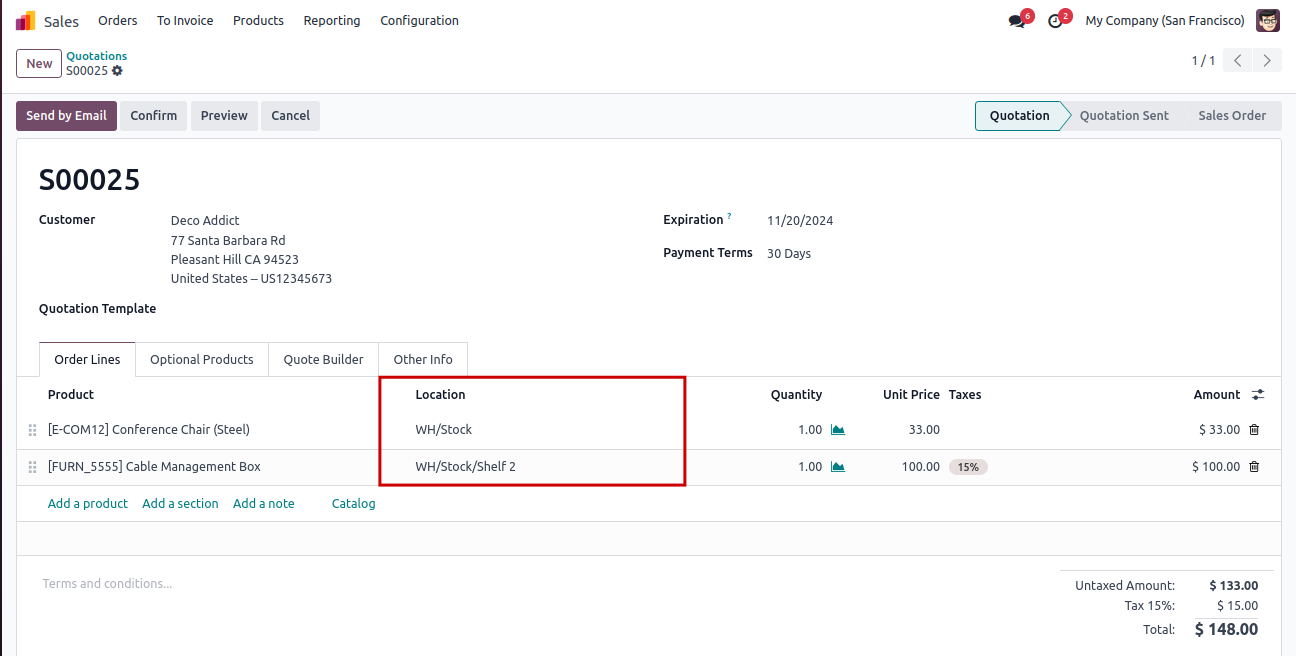Open the Orders menu
Screen dimensions: 1296x656
coord(118,20)
